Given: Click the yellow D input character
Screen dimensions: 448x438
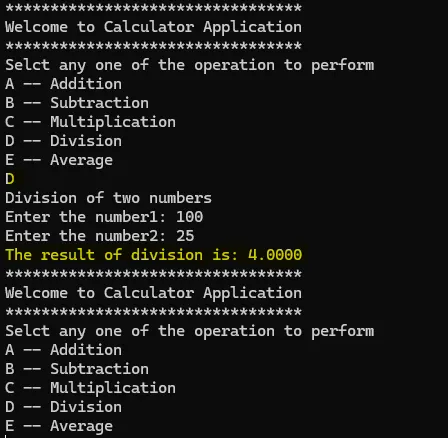Looking at the screenshot, I should pos(10,179).
